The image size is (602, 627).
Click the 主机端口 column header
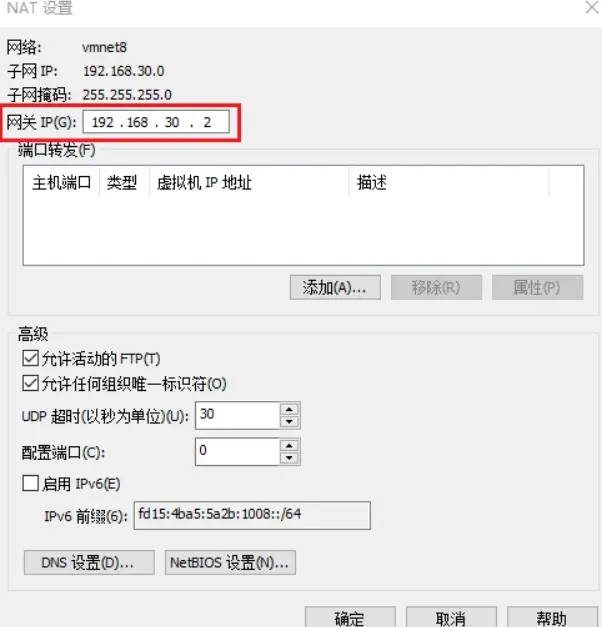pos(61,183)
